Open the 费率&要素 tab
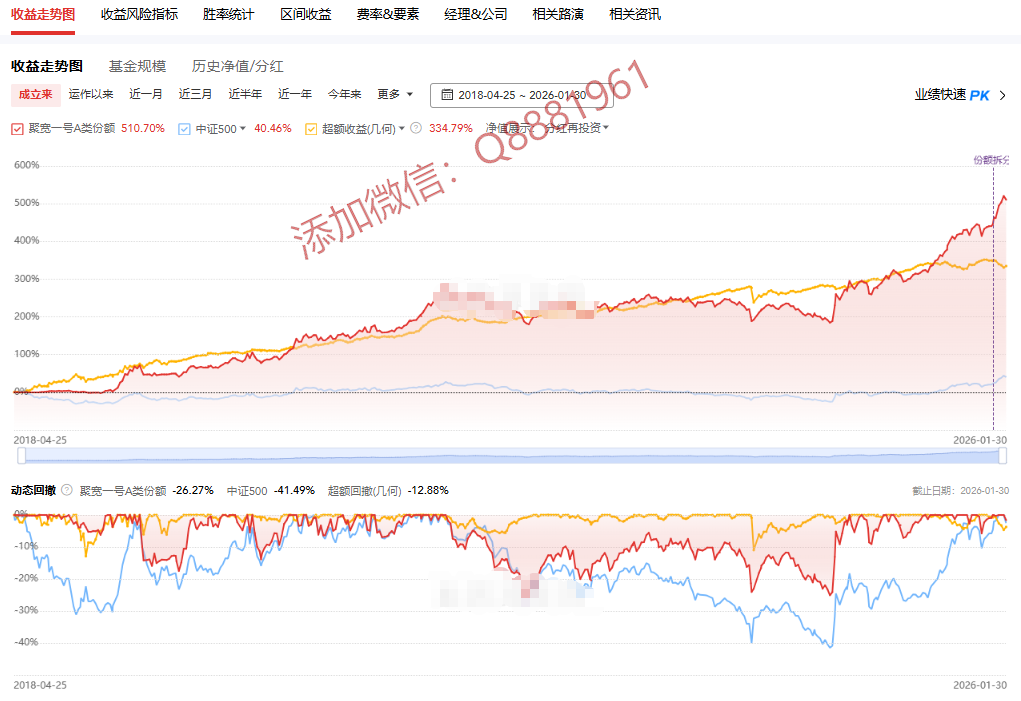1021x701 pixels. click(x=388, y=14)
